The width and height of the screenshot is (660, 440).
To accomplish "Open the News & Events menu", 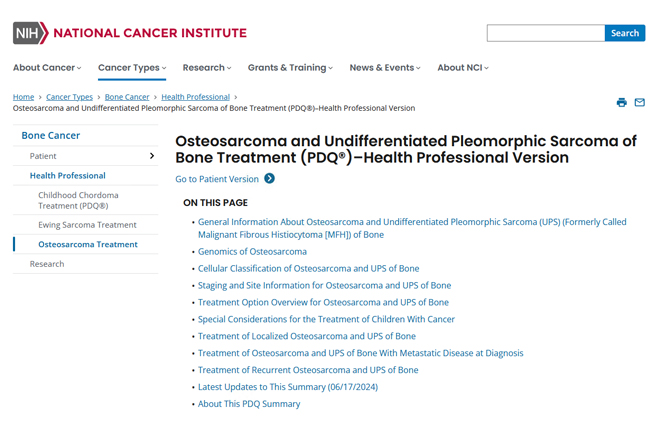I will 385,68.
